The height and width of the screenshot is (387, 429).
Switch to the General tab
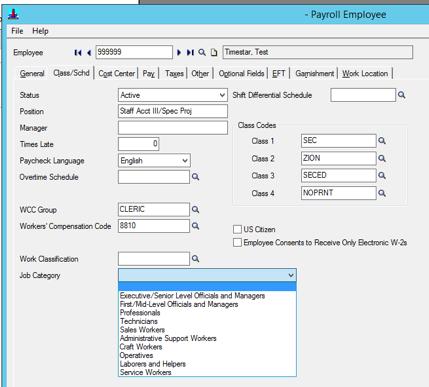[32, 73]
